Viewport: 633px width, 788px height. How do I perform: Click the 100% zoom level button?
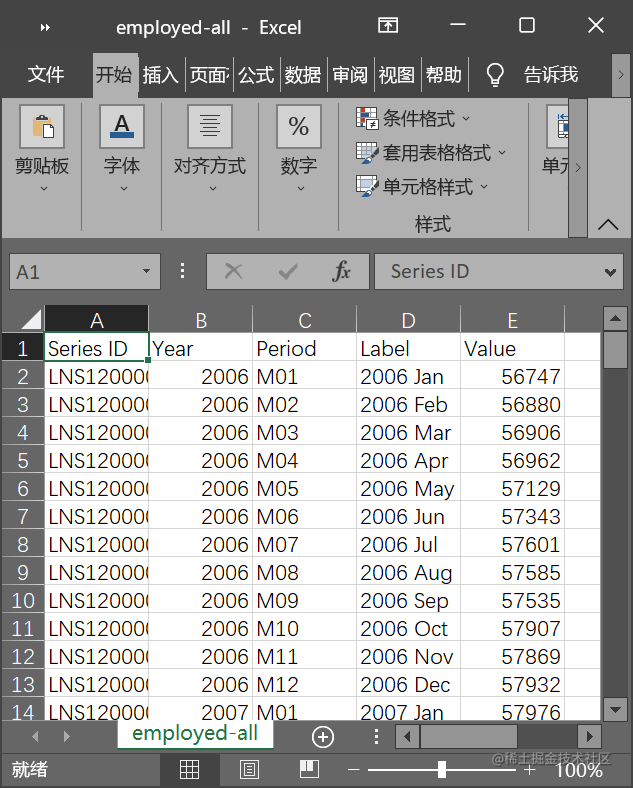[x=579, y=769]
